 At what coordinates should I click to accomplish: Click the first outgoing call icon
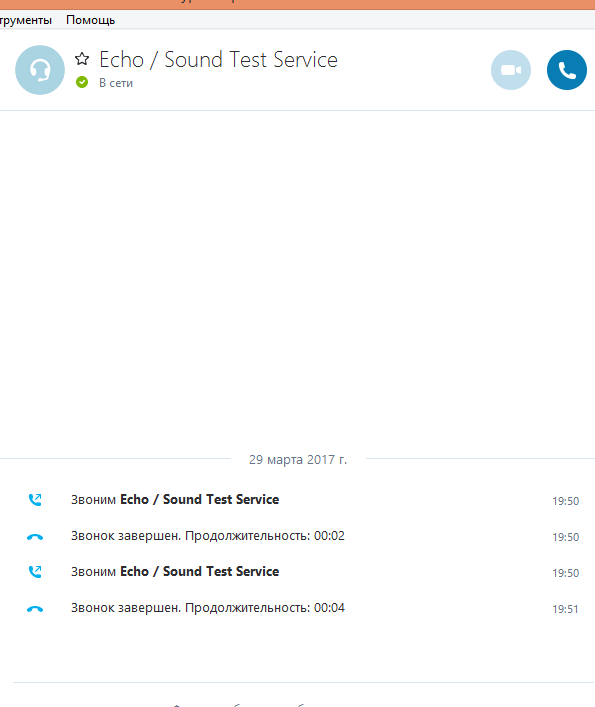(35, 500)
